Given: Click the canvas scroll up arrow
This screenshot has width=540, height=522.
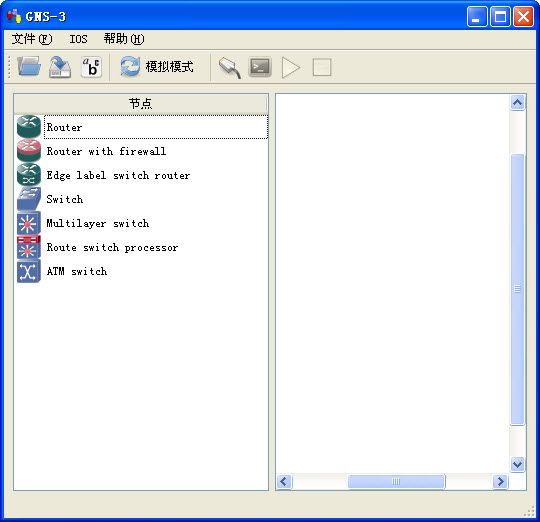Looking at the screenshot, I should pyautogui.click(x=517, y=103).
